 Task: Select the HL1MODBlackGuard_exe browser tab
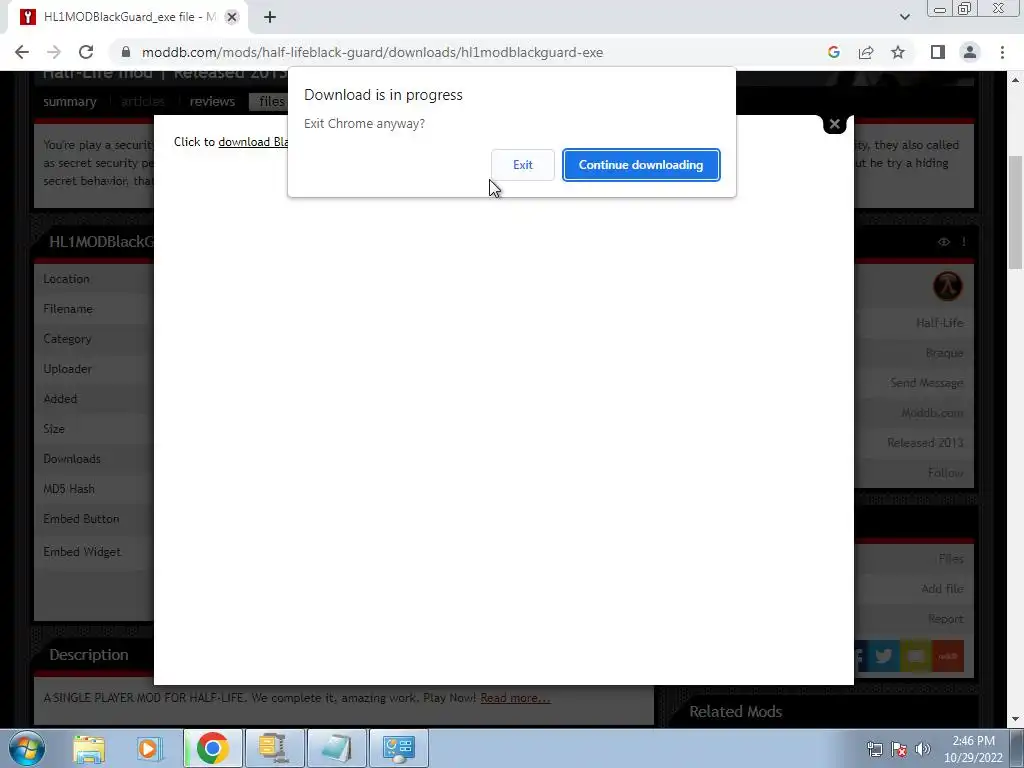pyautogui.click(x=127, y=17)
